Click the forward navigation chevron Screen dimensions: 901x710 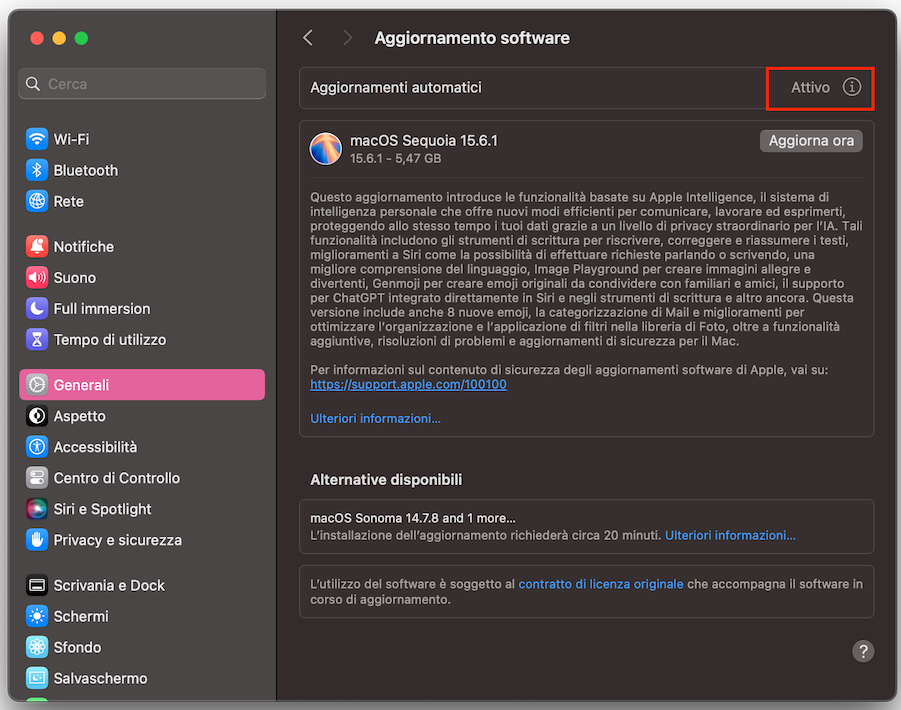pyautogui.click(x=347, y=37)
